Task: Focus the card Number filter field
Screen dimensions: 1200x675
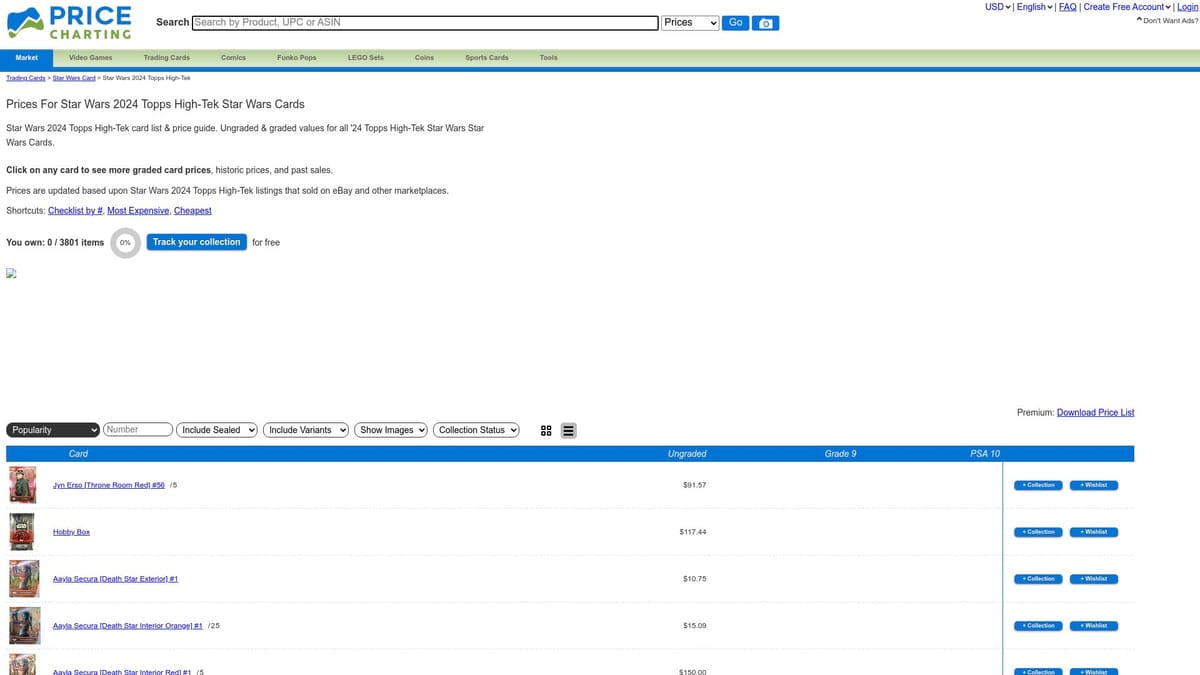Action: [x=137, y=430]
